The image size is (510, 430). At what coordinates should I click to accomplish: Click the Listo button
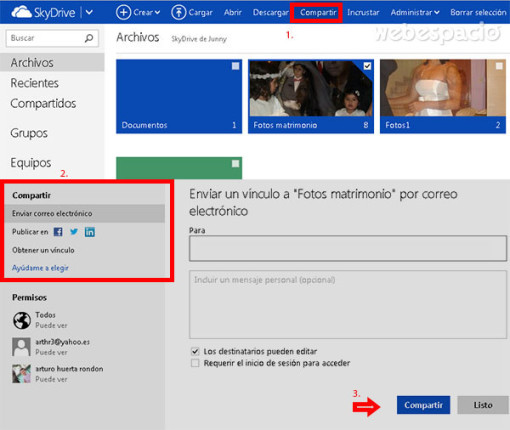(483, 405)
